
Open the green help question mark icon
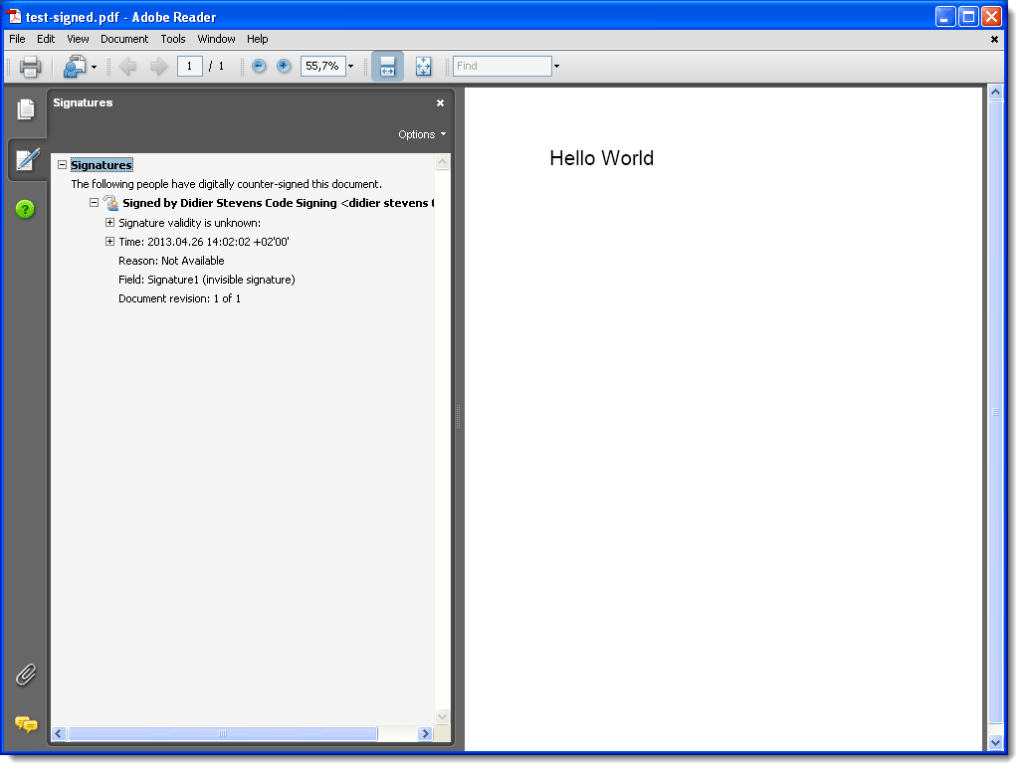pos(25,209)
